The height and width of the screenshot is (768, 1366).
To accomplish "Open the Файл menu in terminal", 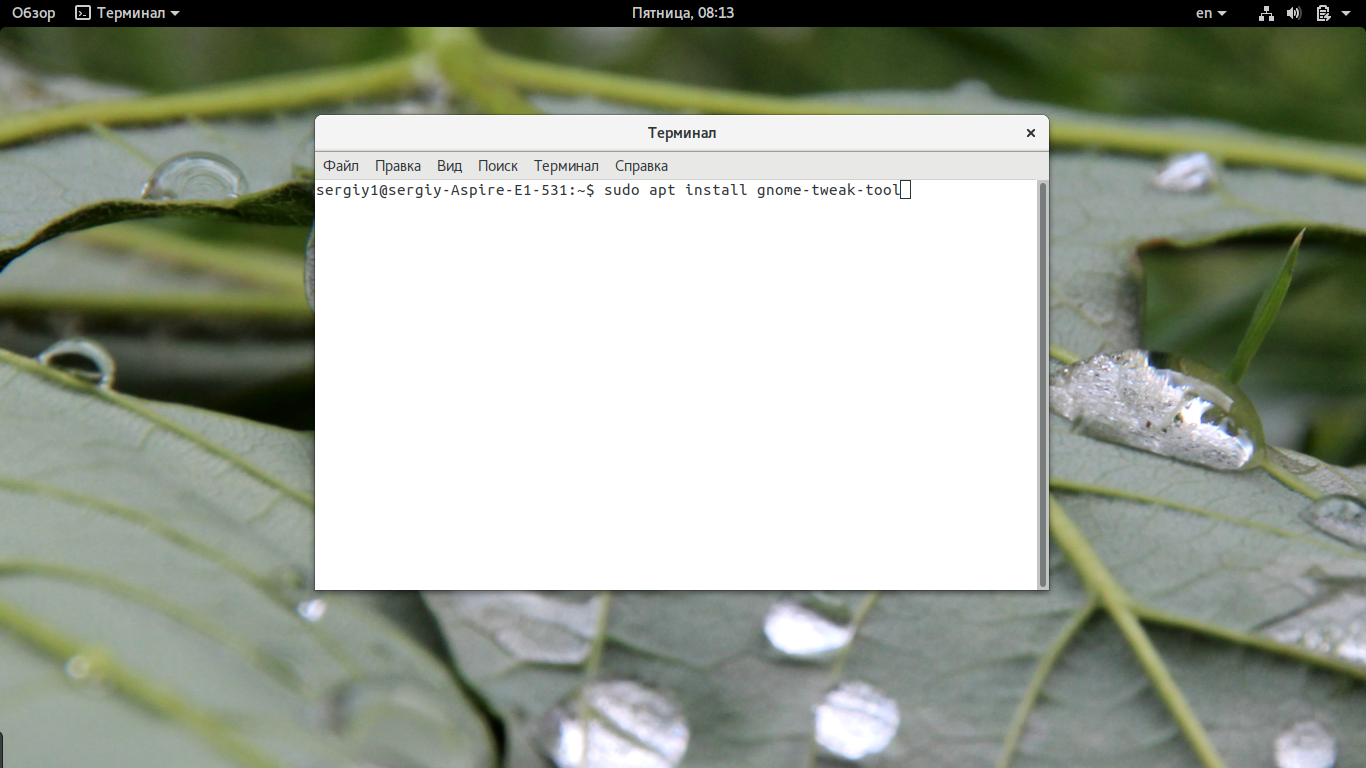I will point(341,166).
